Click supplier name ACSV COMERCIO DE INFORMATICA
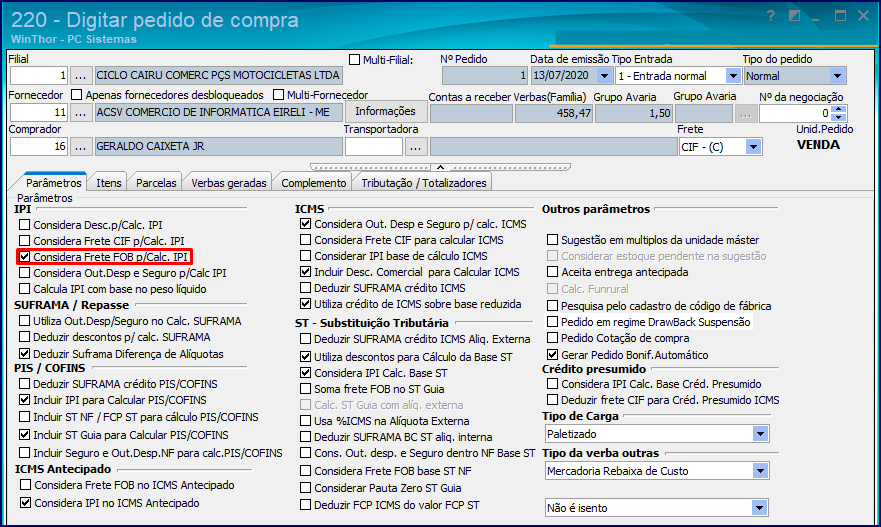This screenshot has height=527, width=881. 219,112
